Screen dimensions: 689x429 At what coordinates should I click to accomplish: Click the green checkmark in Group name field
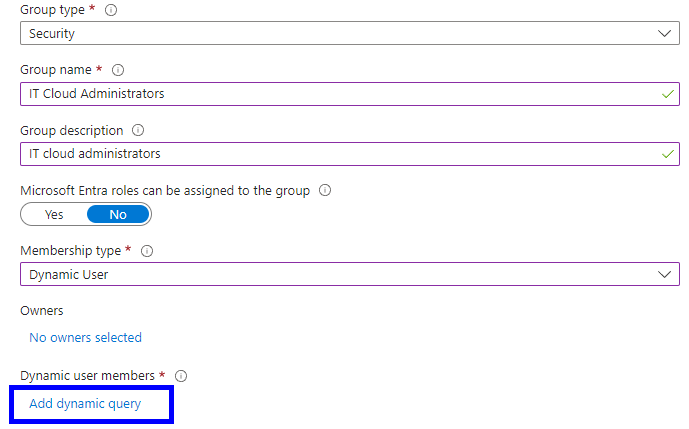coord(667,94)
